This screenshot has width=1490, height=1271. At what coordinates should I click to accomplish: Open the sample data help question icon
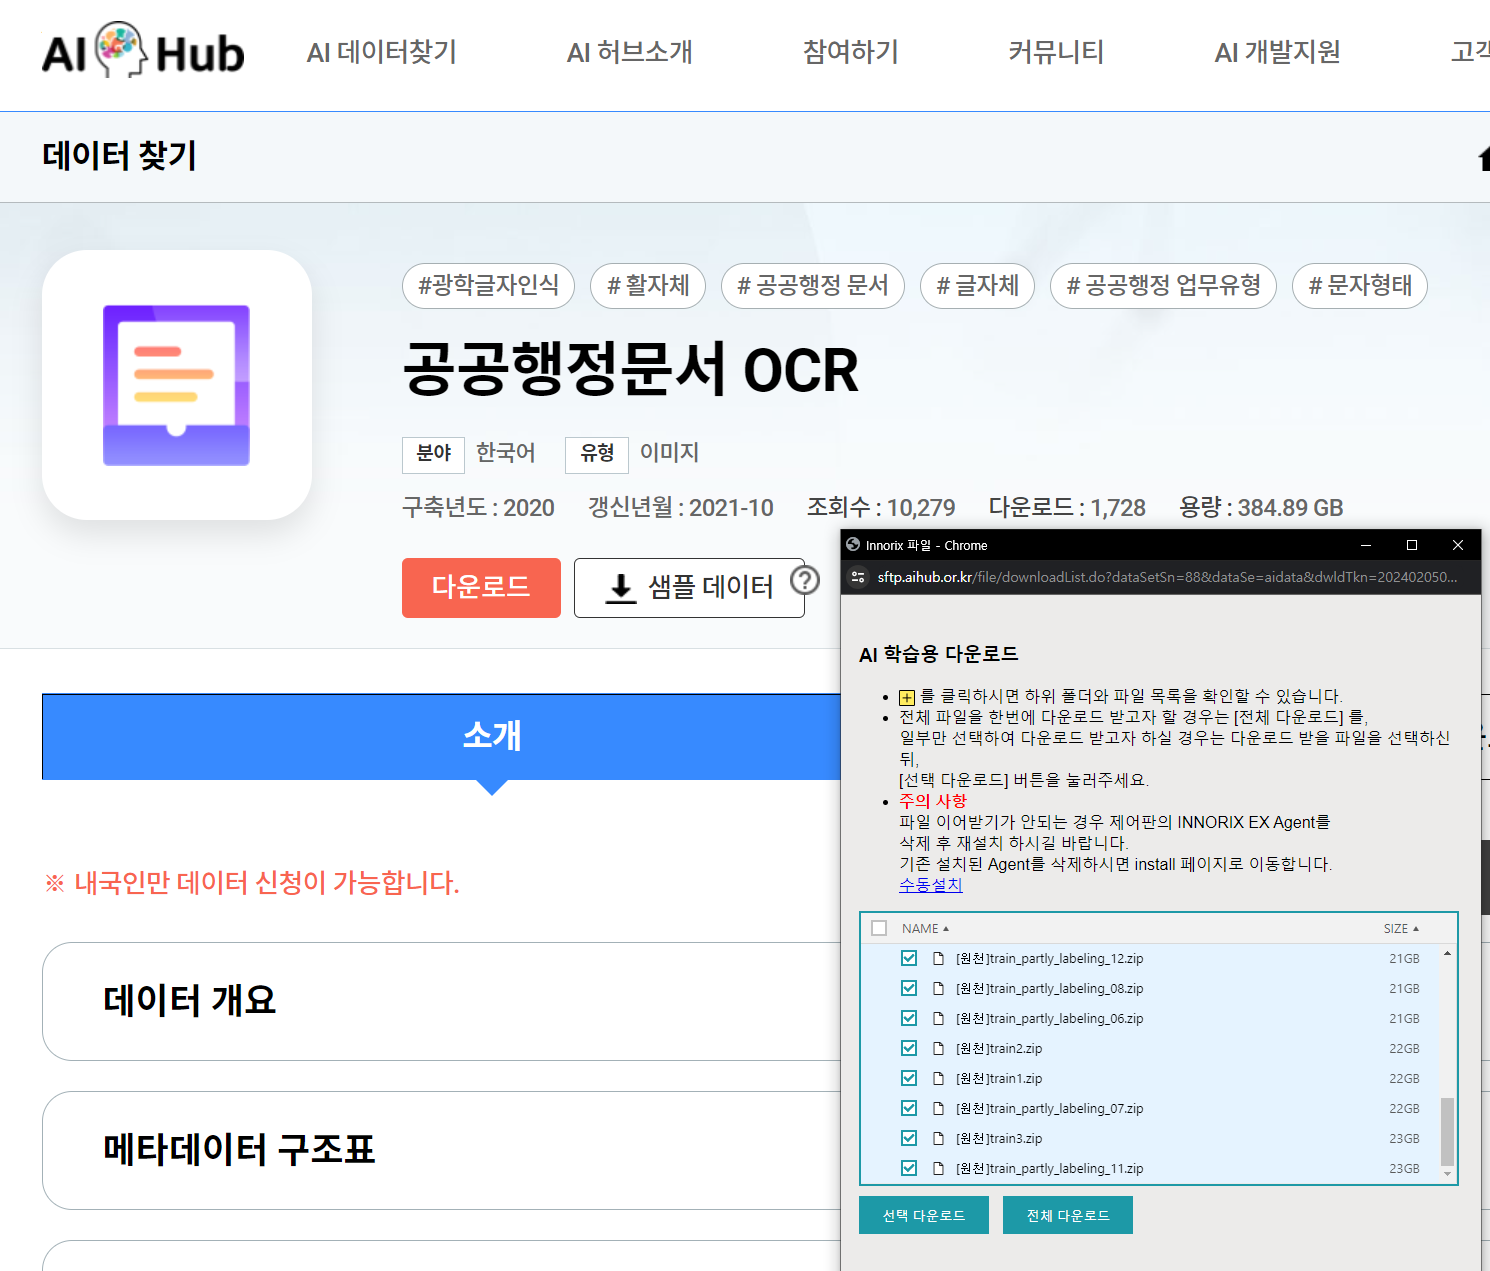click(805, 581)
